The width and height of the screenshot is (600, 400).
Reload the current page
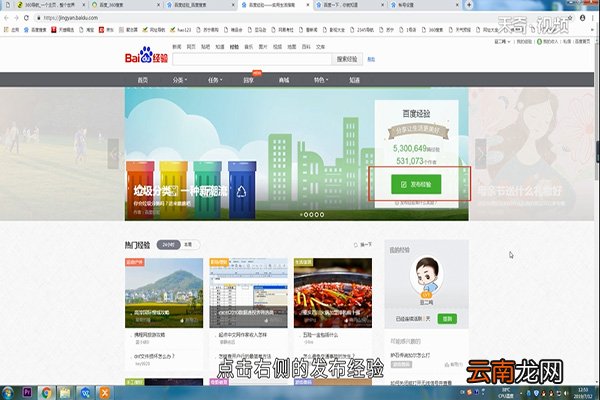26,18
